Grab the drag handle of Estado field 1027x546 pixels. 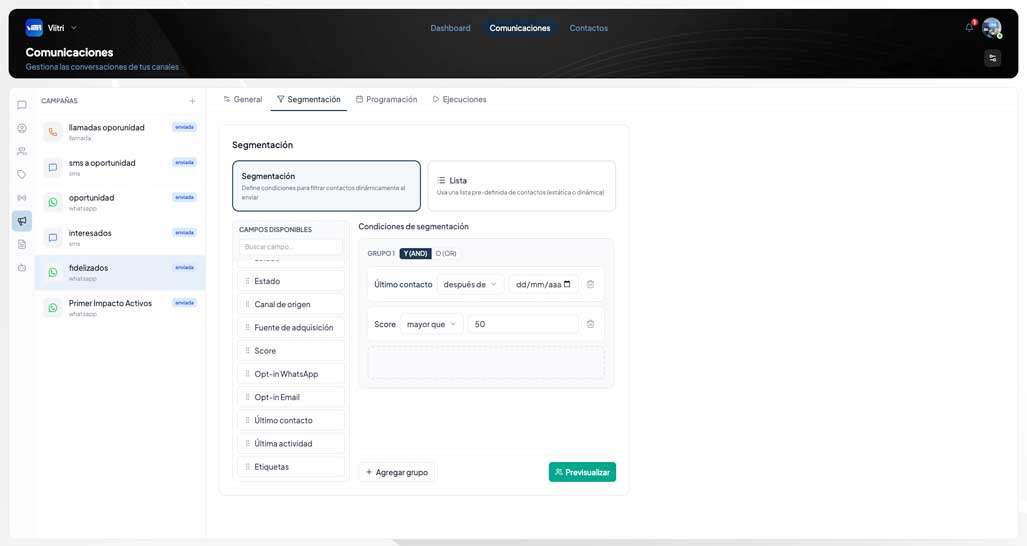tap(247, 281)
